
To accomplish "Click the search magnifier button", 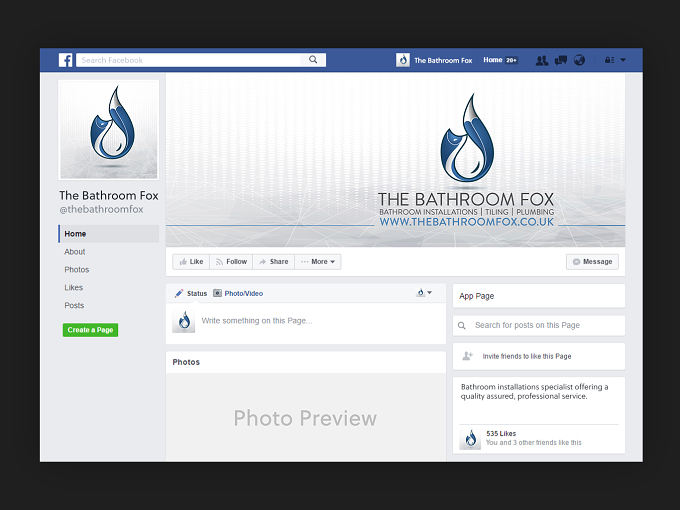I will point(313,60).
